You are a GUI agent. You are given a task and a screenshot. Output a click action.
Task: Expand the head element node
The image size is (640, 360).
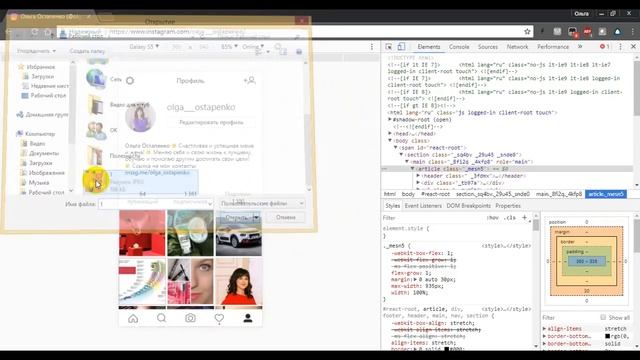(x=390, y=133)
